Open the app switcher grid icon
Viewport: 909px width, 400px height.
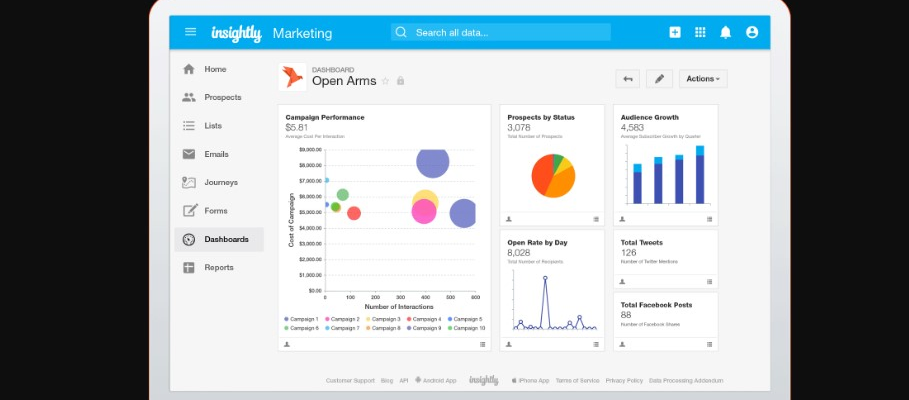click(x=700, y=32)
